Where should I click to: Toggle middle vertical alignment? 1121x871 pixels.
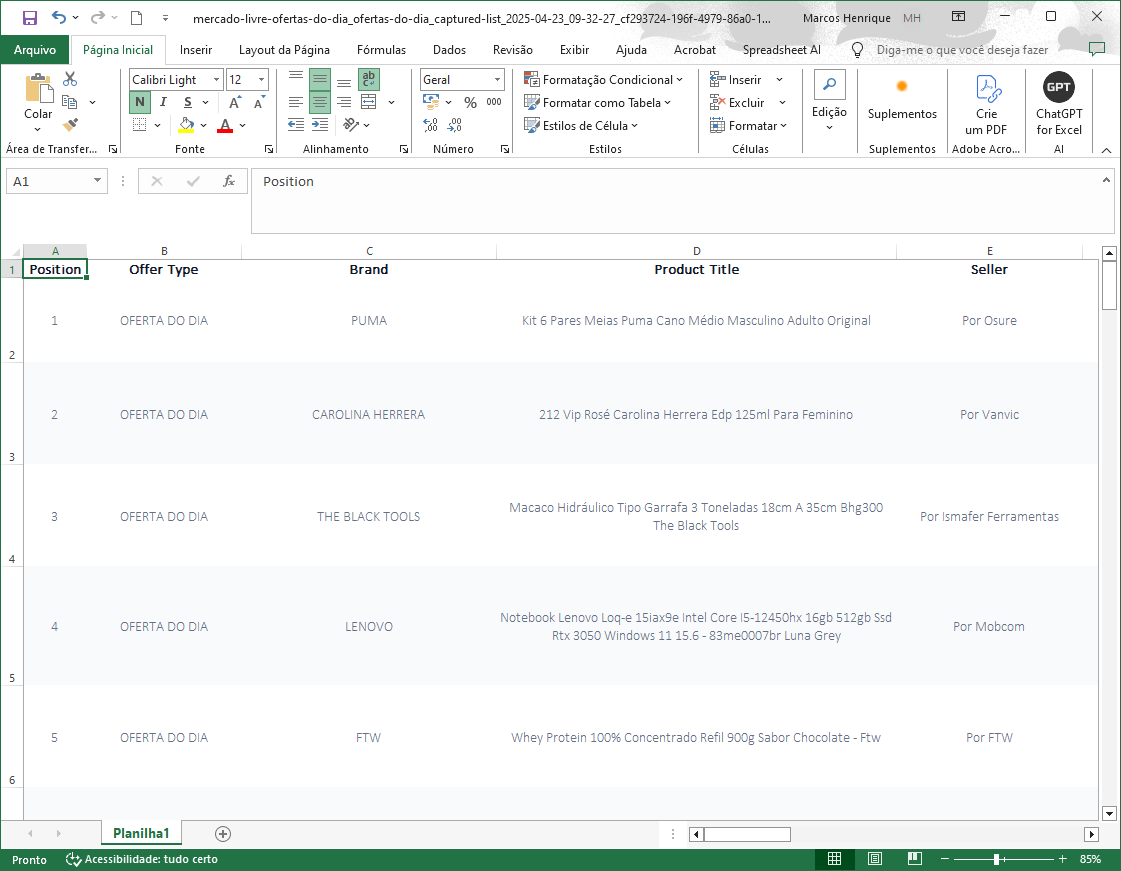[320, 79]
